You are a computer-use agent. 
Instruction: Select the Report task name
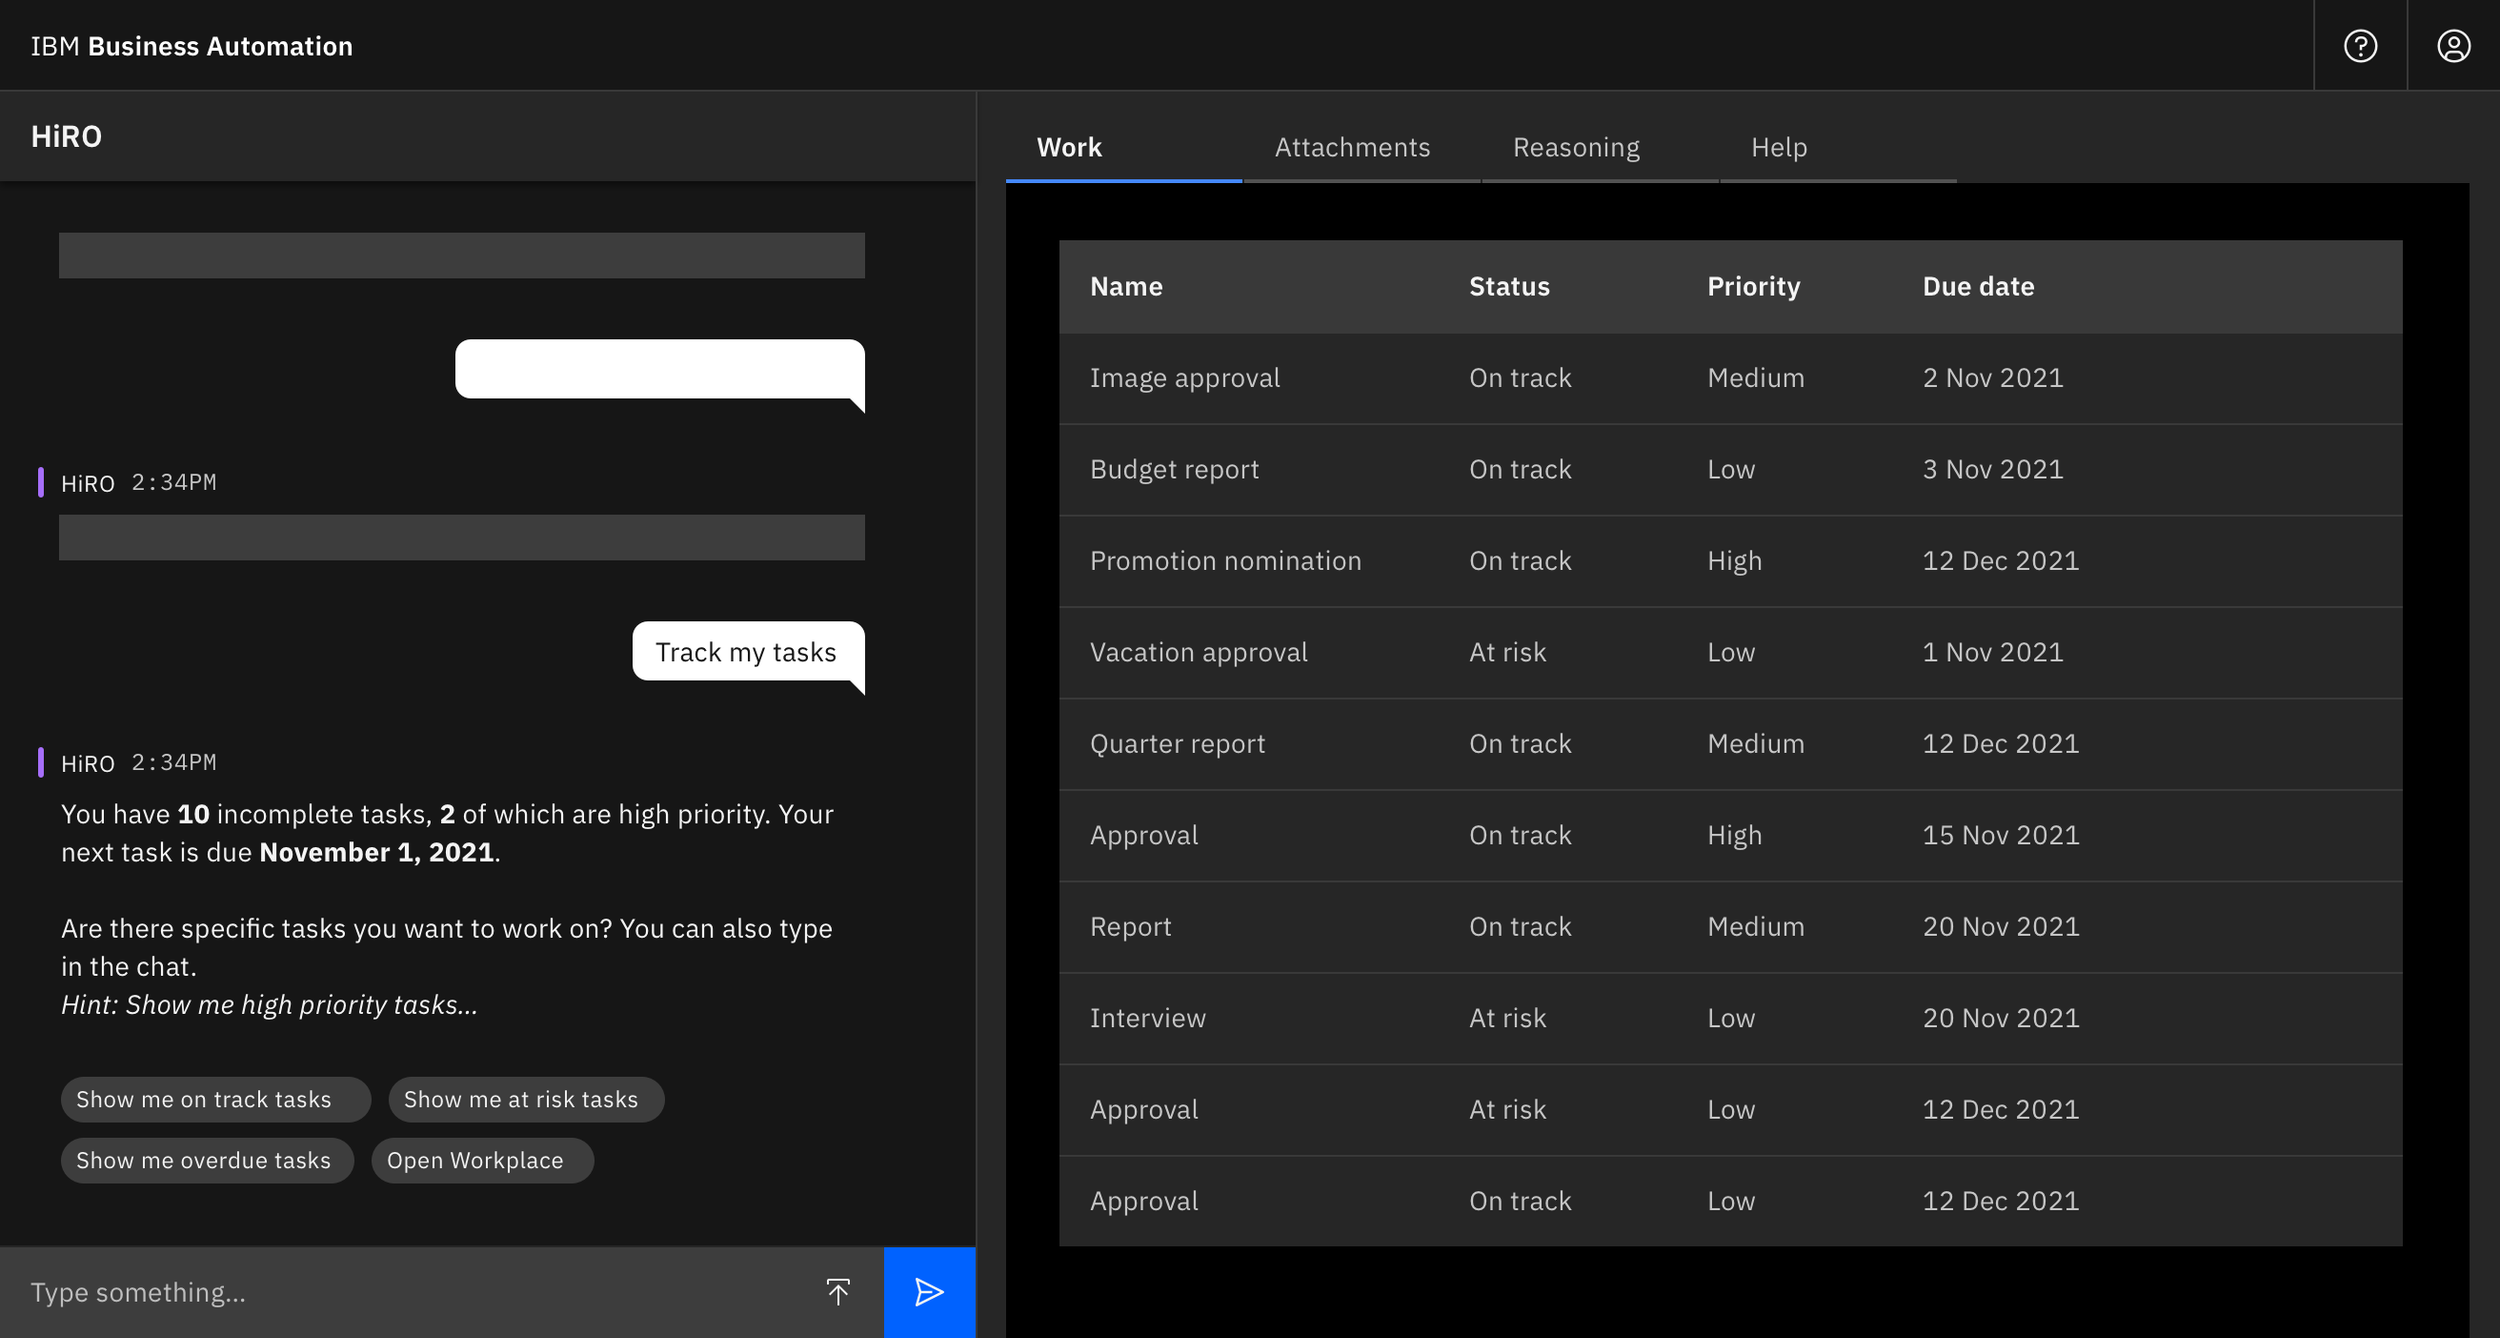1130,927
